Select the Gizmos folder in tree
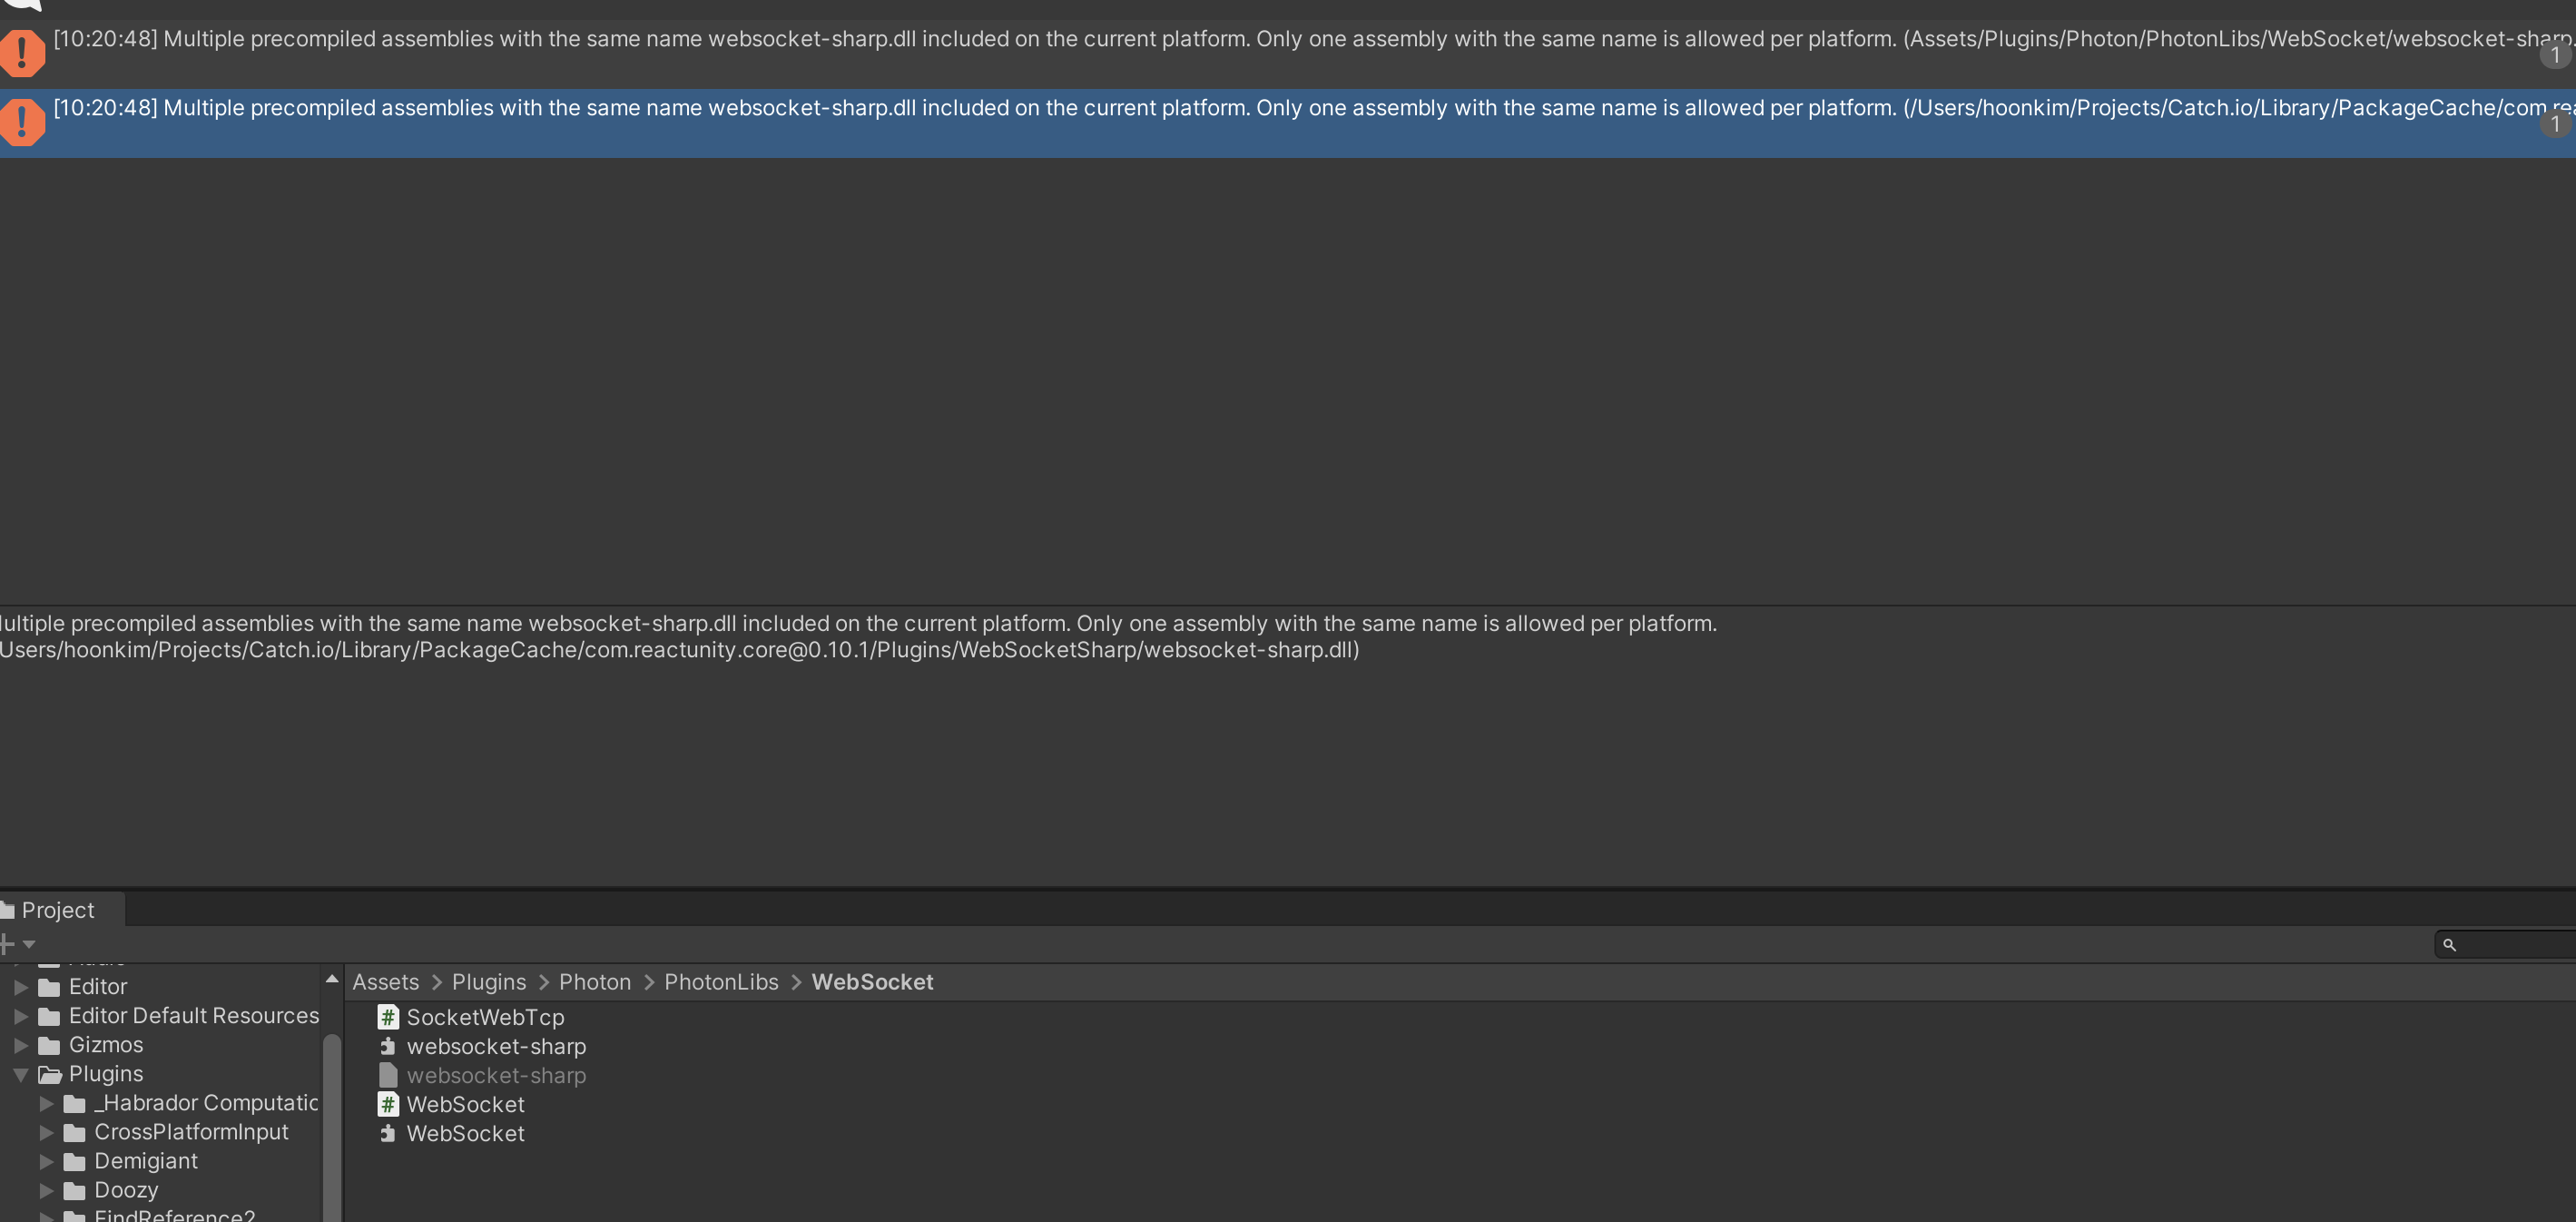Screen dimensions: 2576x1222 pos(105,1045)
